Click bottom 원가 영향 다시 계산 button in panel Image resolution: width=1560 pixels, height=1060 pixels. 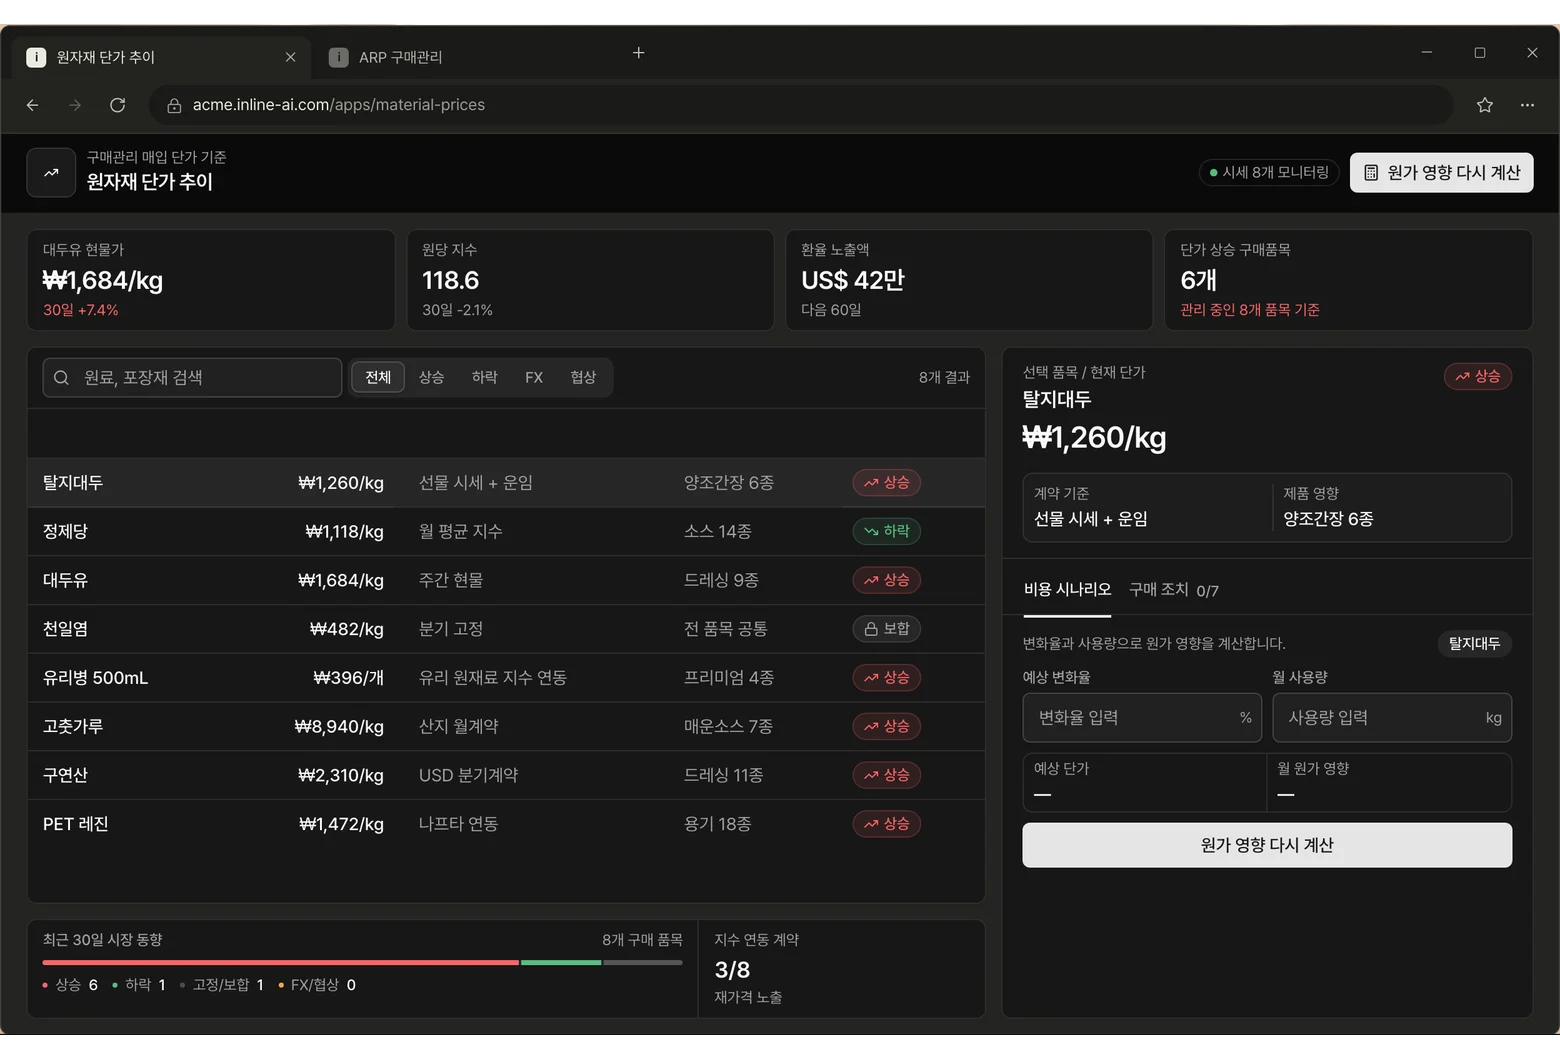[x=1267, y=845]
